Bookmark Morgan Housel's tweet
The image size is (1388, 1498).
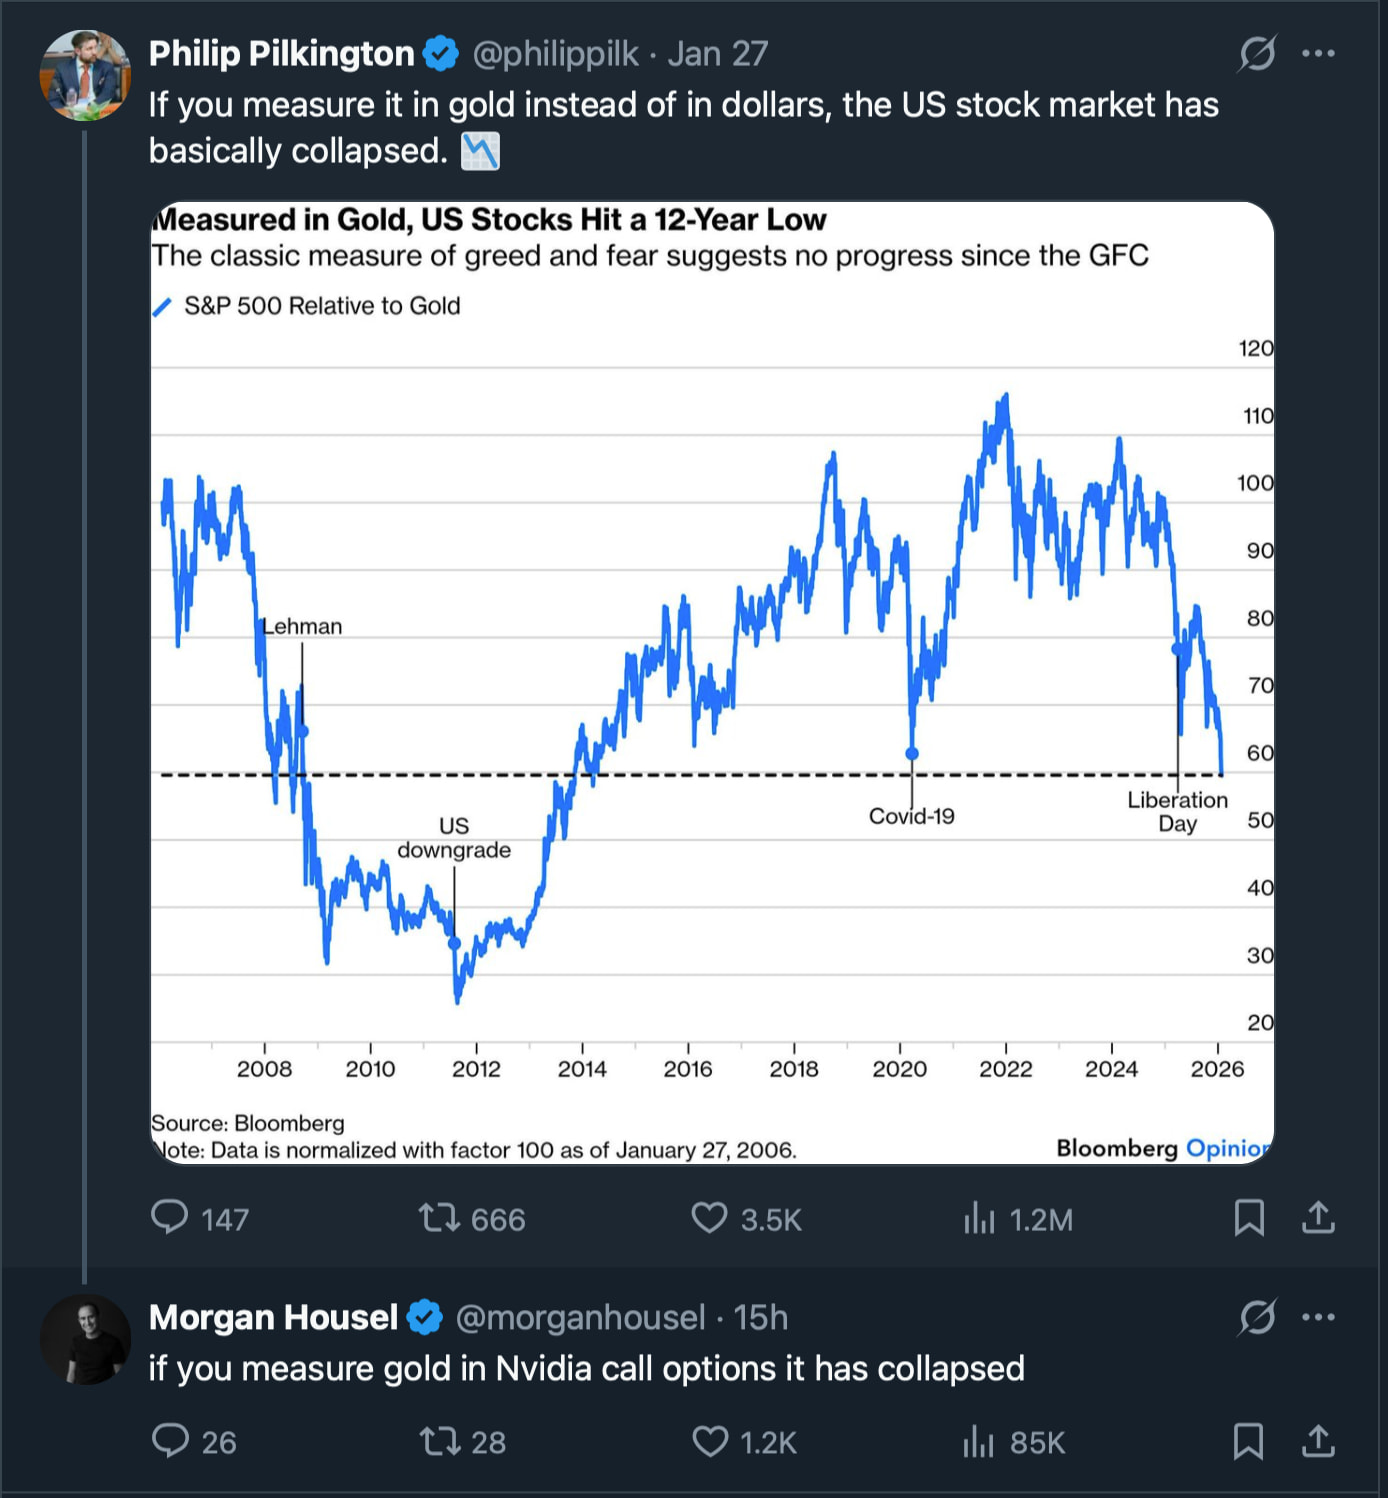[1249, 1441]
